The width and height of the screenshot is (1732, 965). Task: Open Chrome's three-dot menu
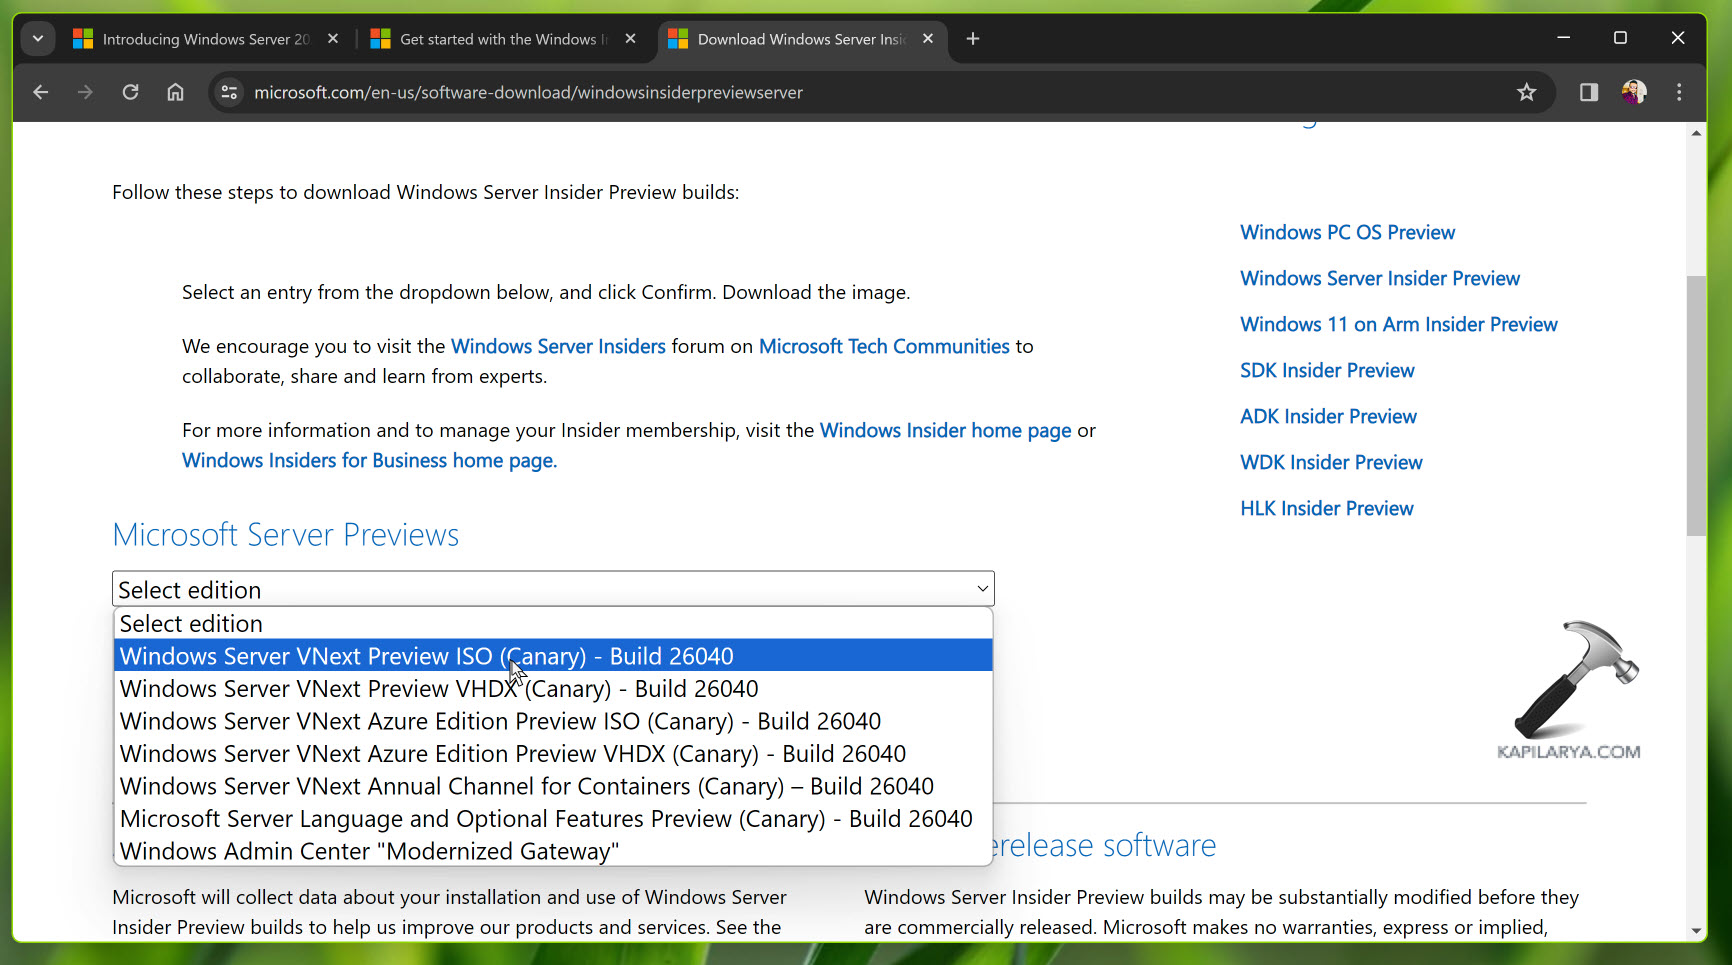click(x=1679, y=92)
